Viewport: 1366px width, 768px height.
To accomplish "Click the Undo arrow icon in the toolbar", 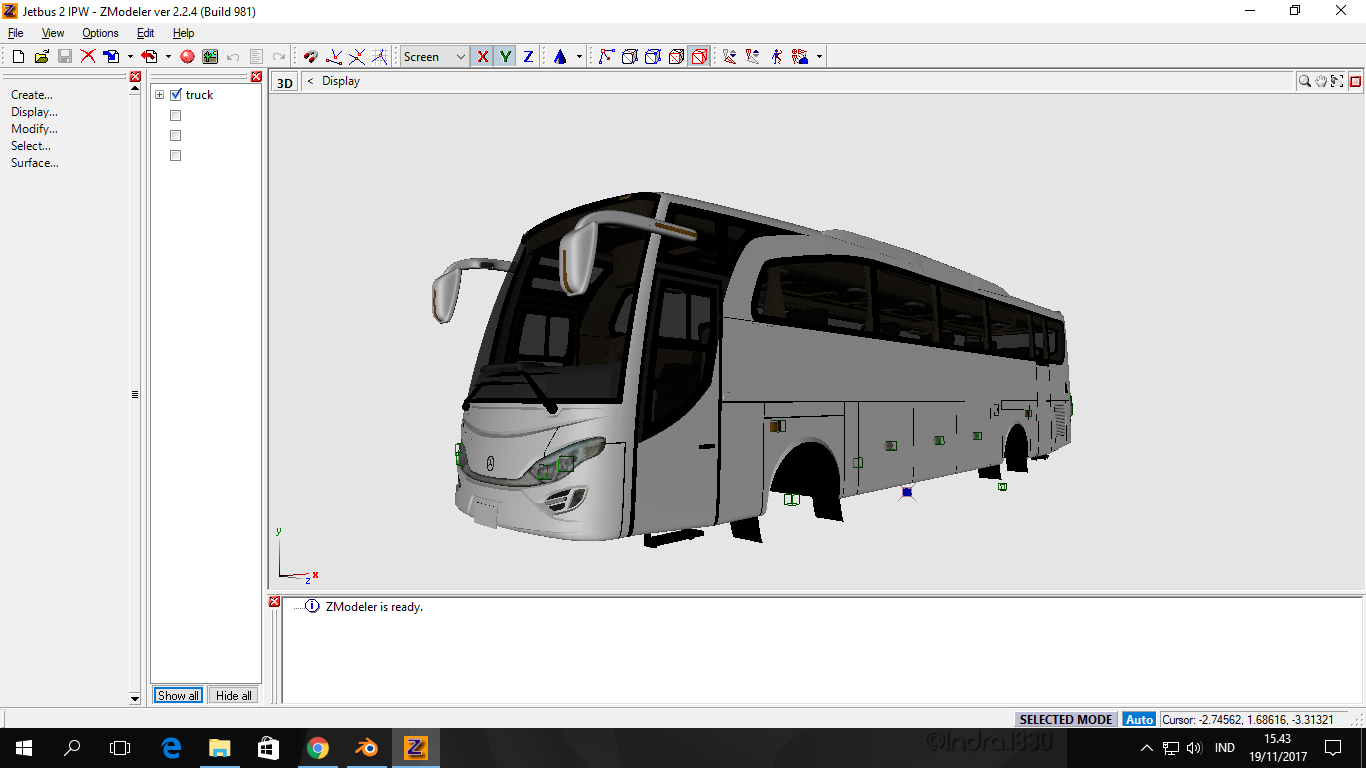I will (232, 57).
